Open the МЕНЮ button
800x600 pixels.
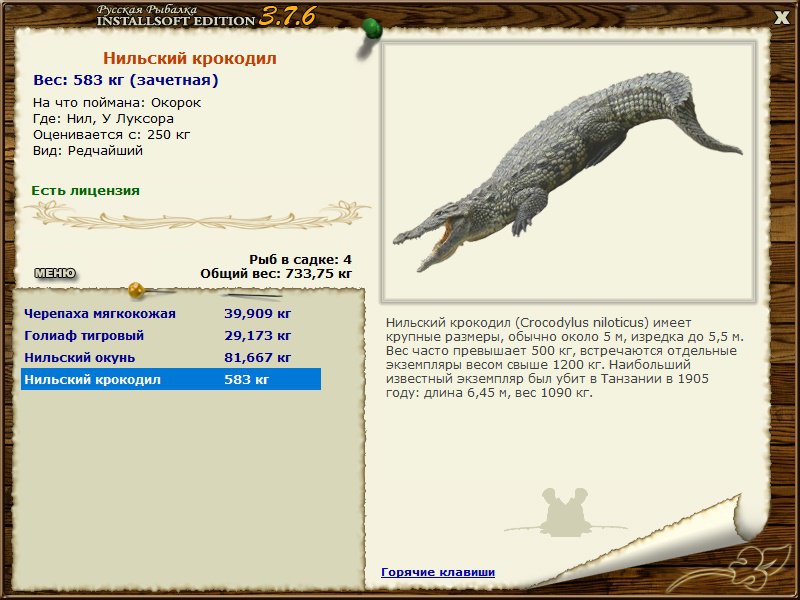click(x=55, y=273)
